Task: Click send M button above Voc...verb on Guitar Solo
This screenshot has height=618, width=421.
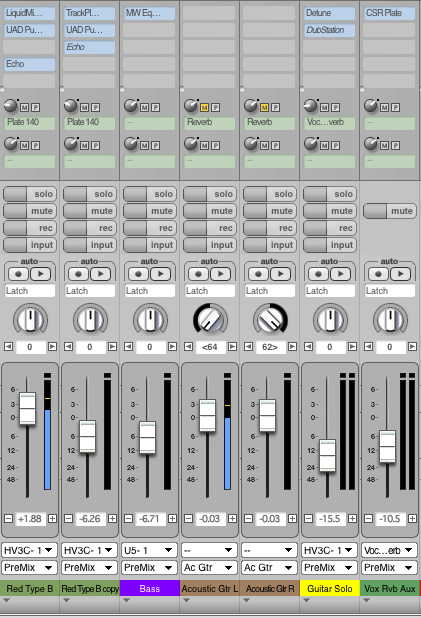Action: (324, 107)
